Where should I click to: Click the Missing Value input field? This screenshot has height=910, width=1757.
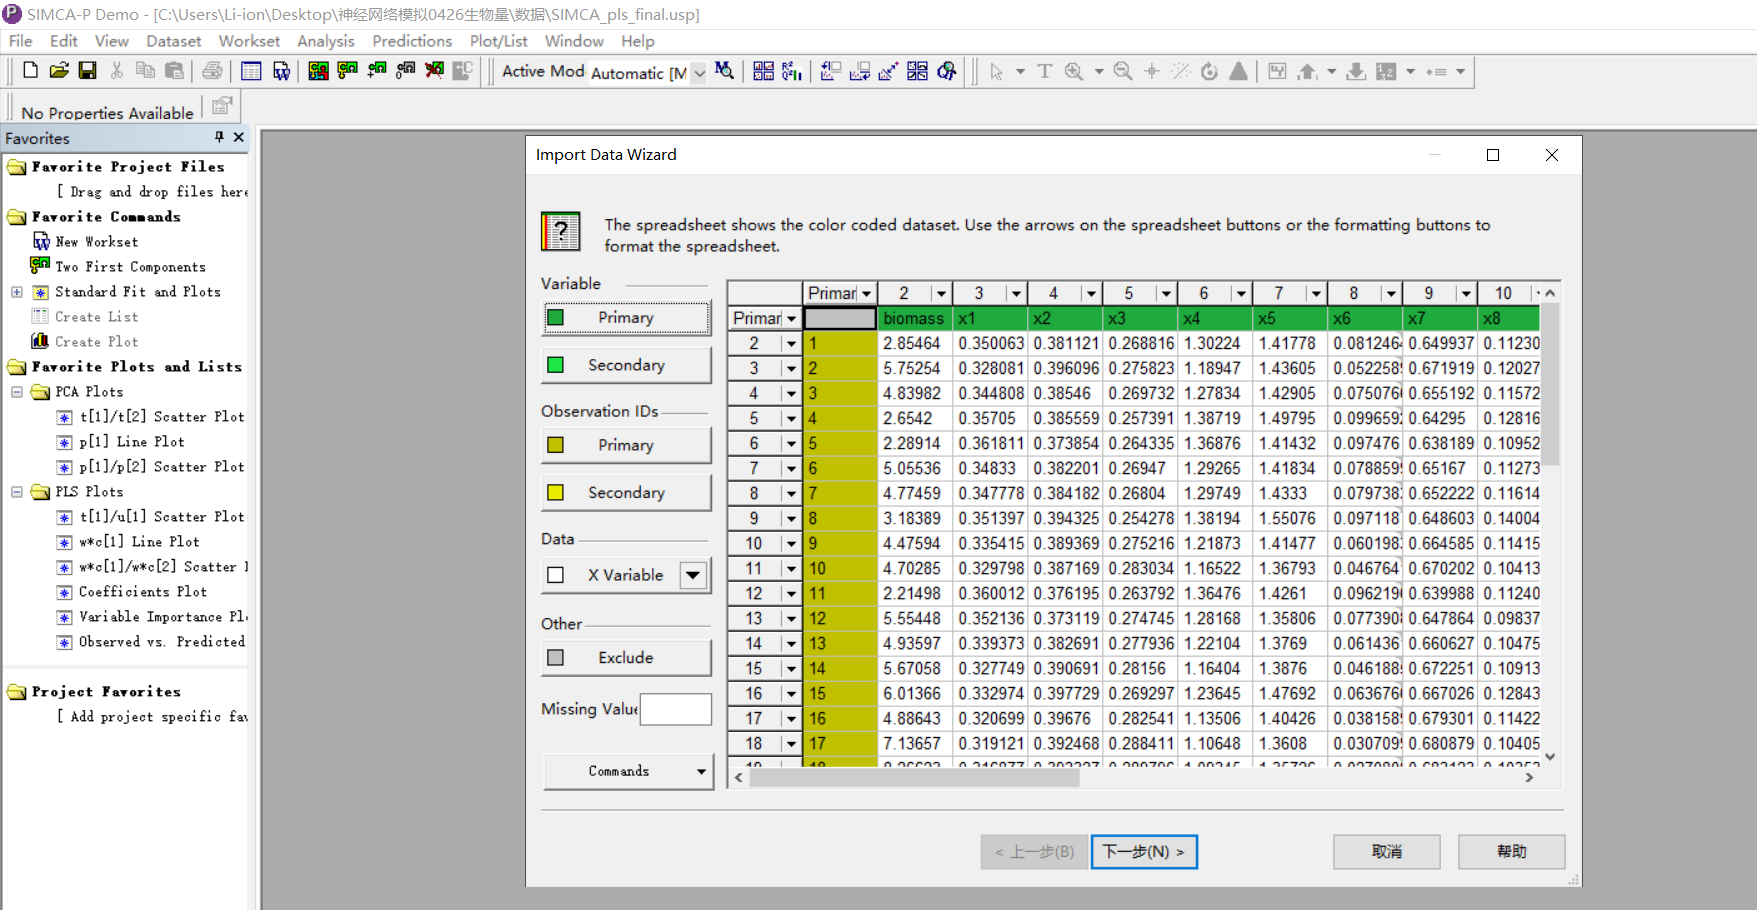click(676, 709)
